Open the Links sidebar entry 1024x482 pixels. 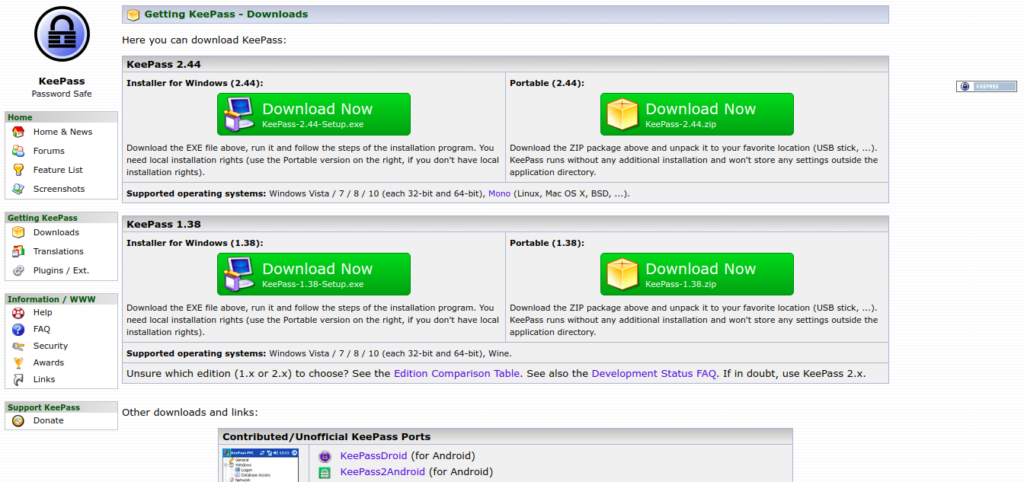pyautogui.click(x=44, y=379)
